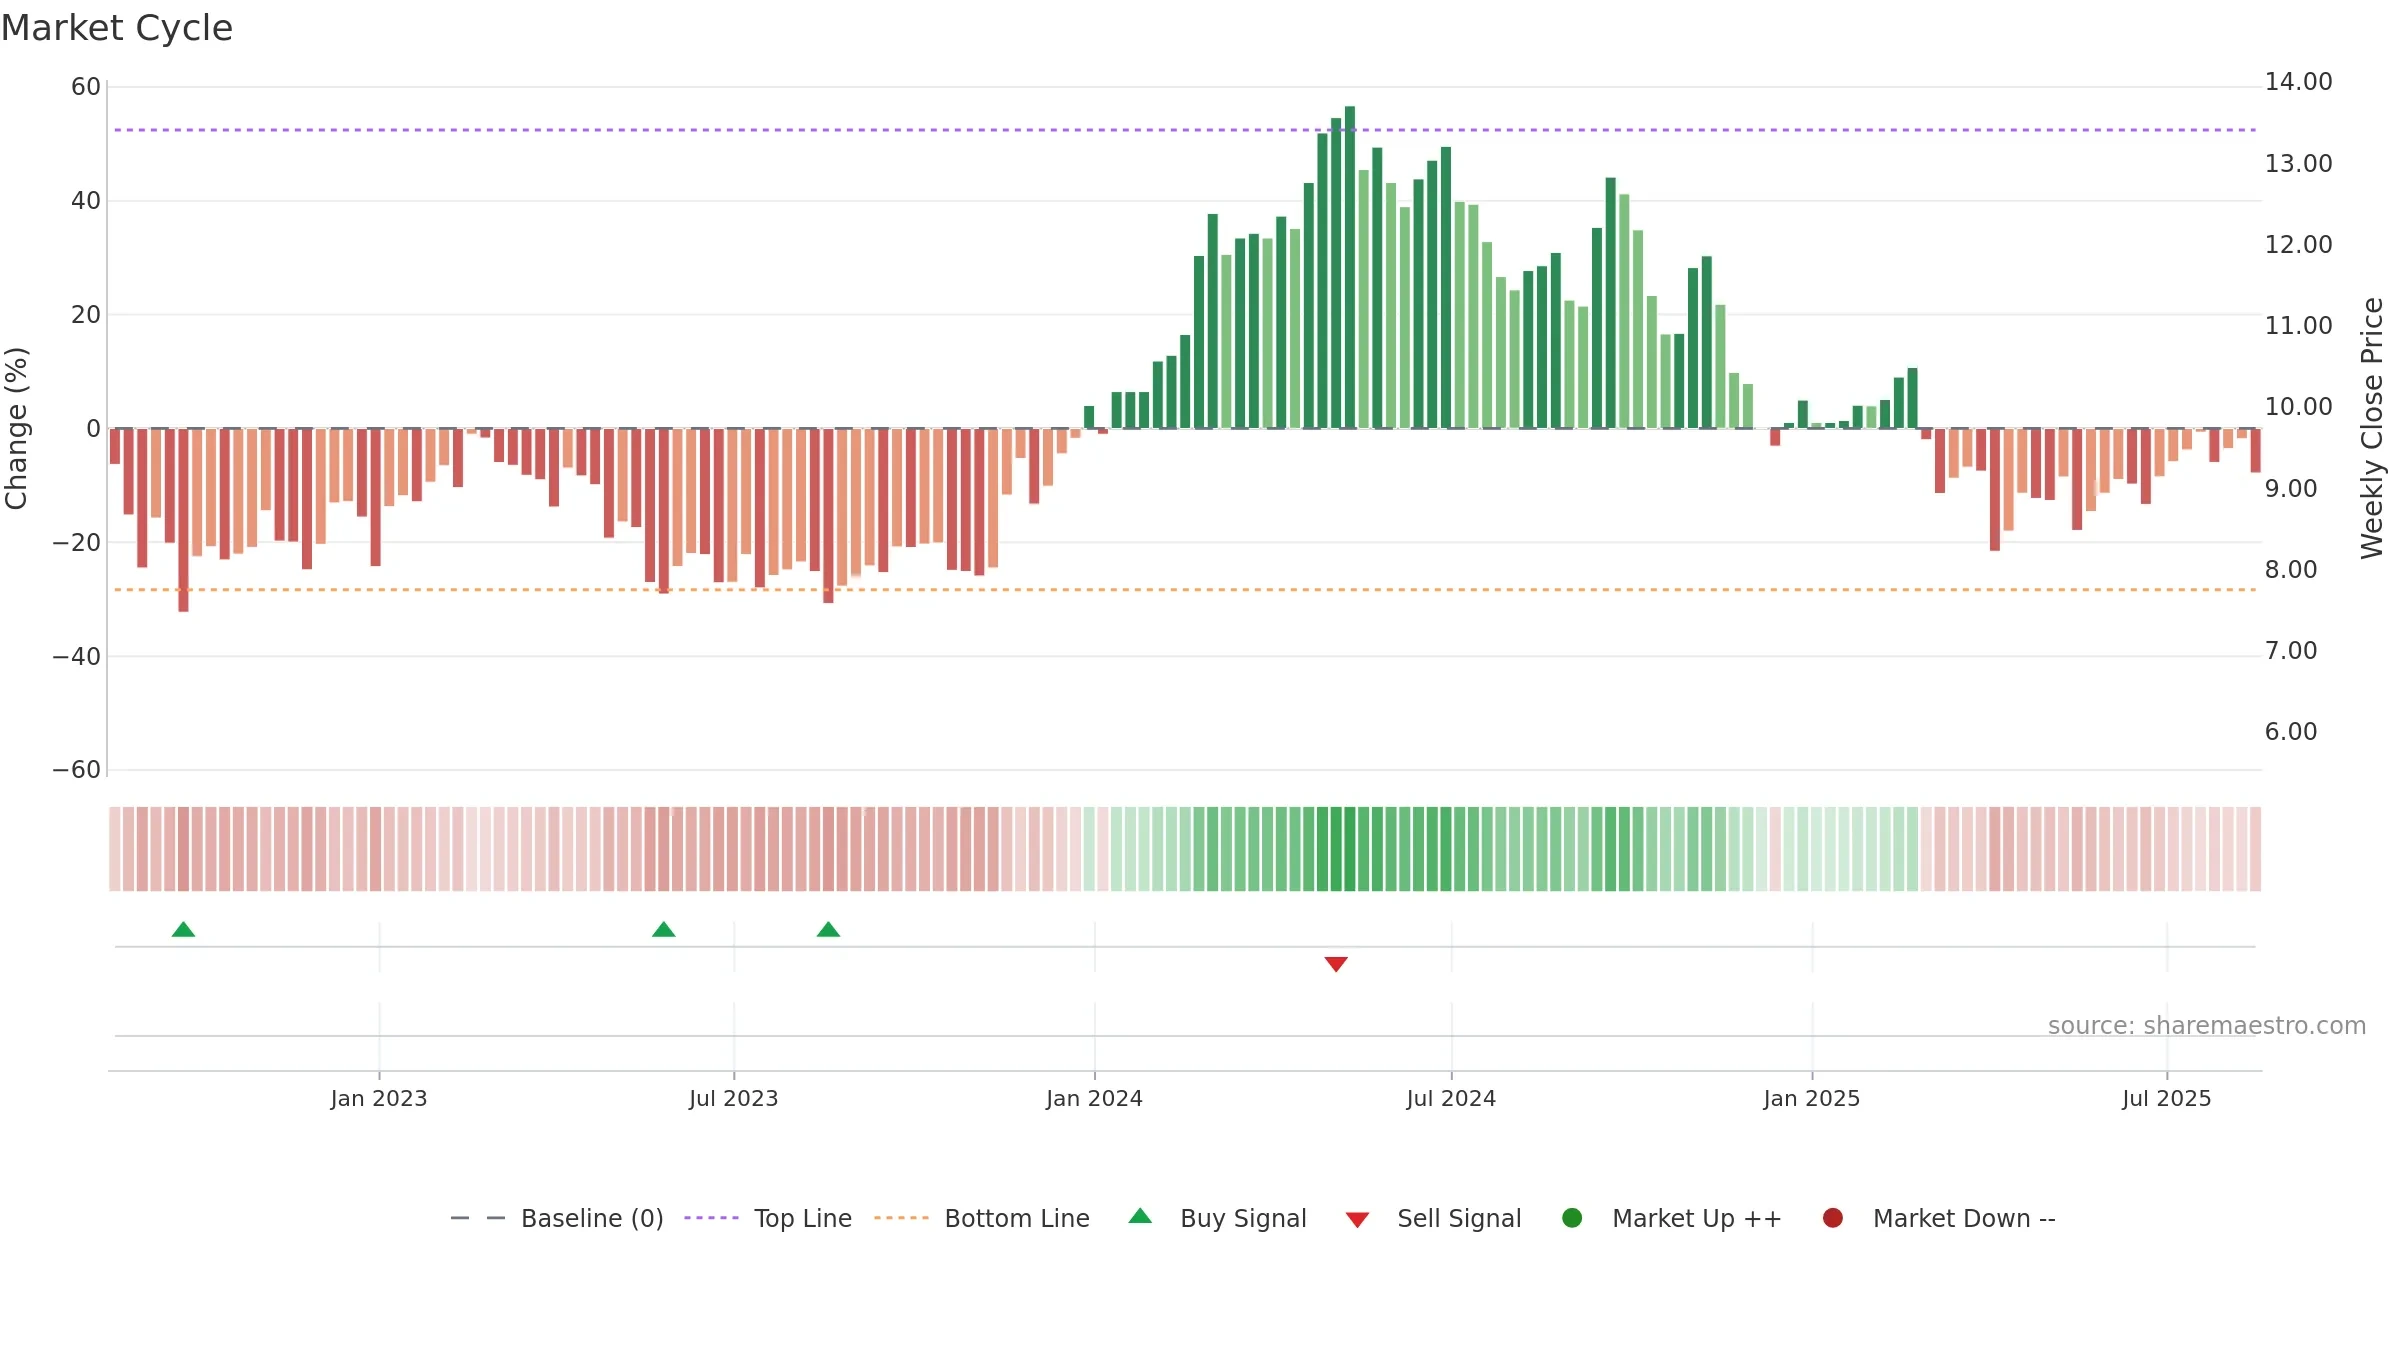2400x1350 pixels.
Task: Click the sharemaestro.com source text
Action: (2207, 1026)
